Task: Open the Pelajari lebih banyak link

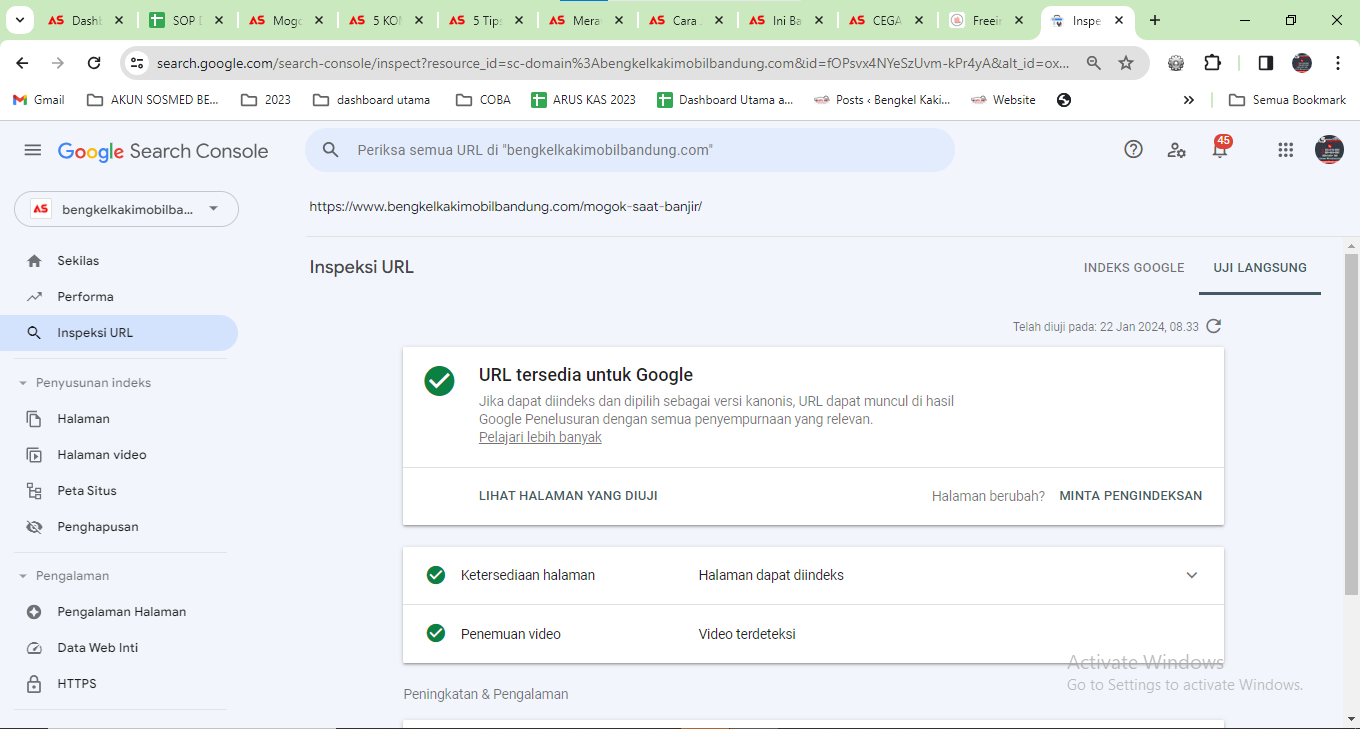Action: tap(540, 437)
